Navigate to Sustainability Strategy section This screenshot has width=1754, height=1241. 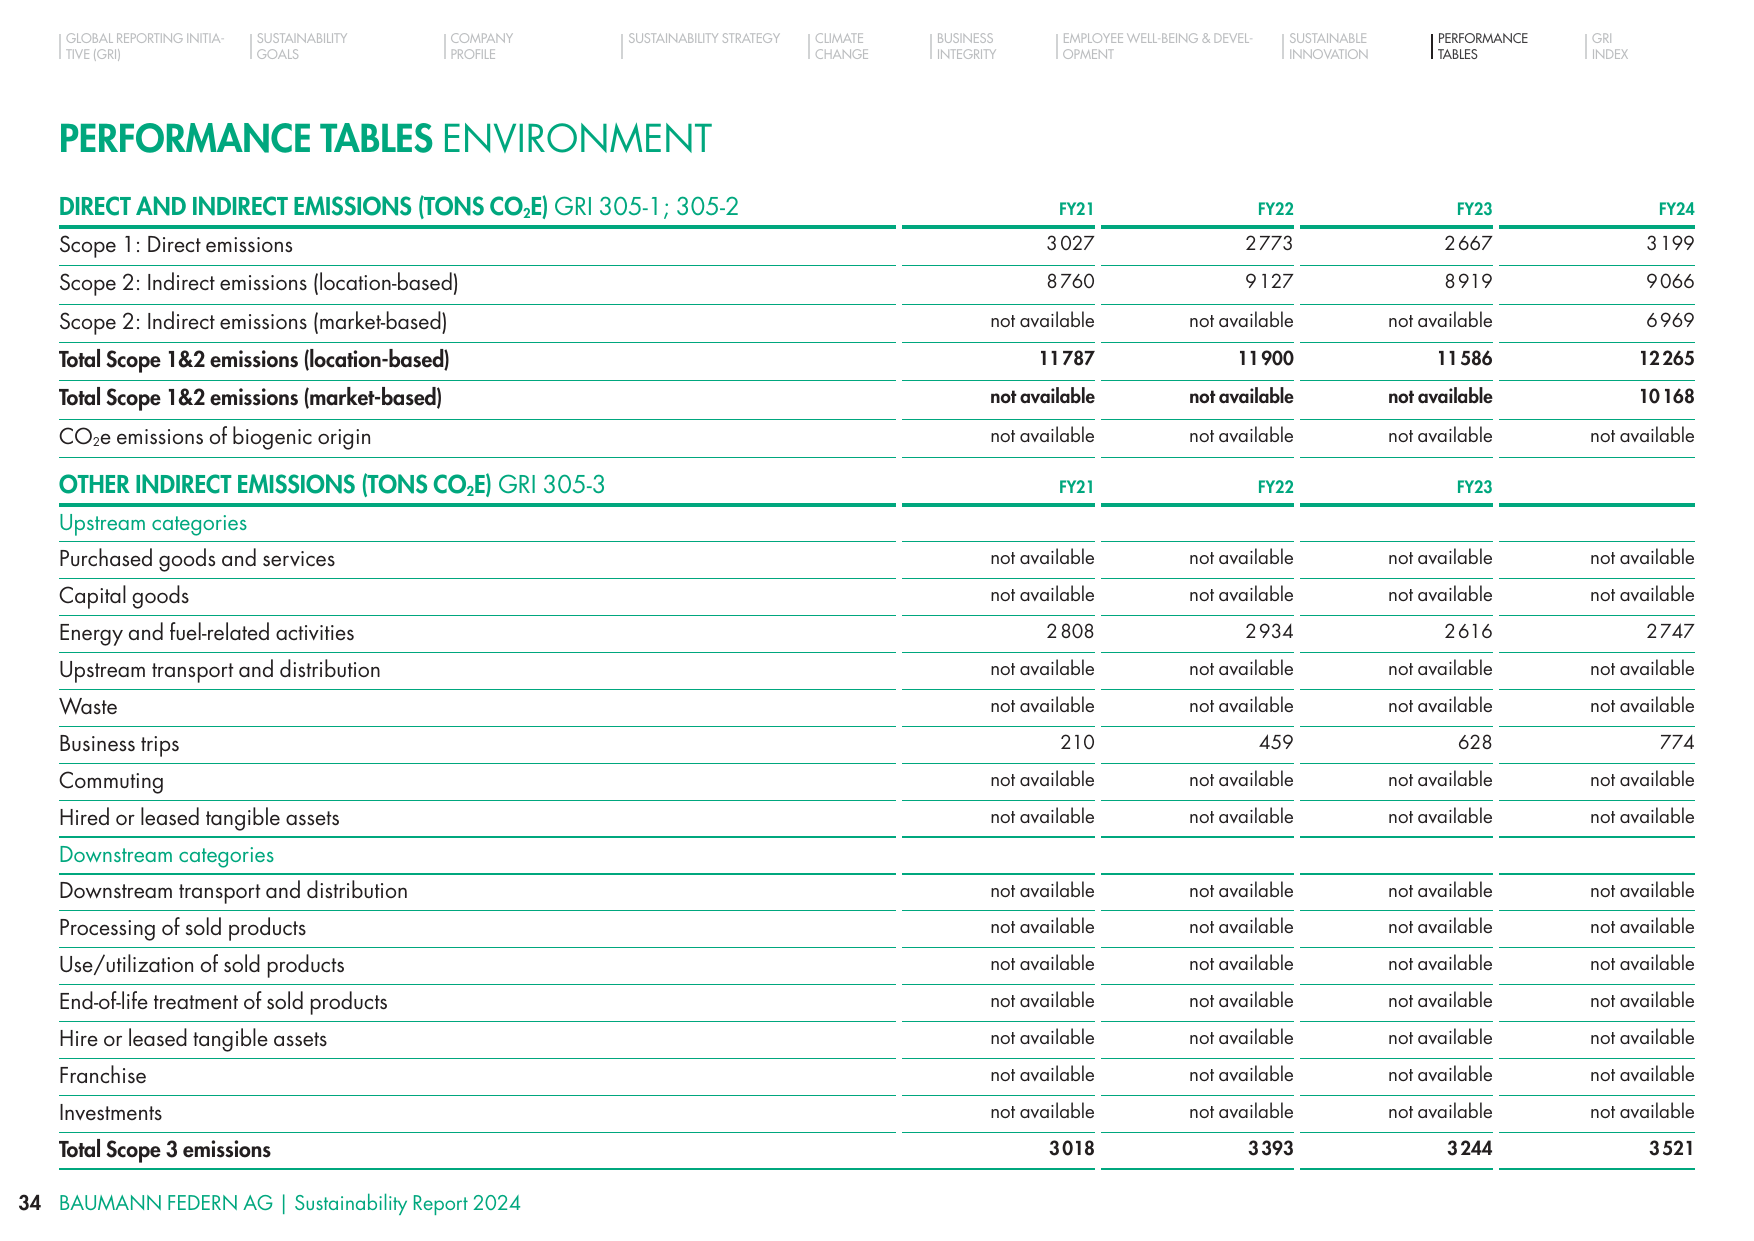point(704,39)
